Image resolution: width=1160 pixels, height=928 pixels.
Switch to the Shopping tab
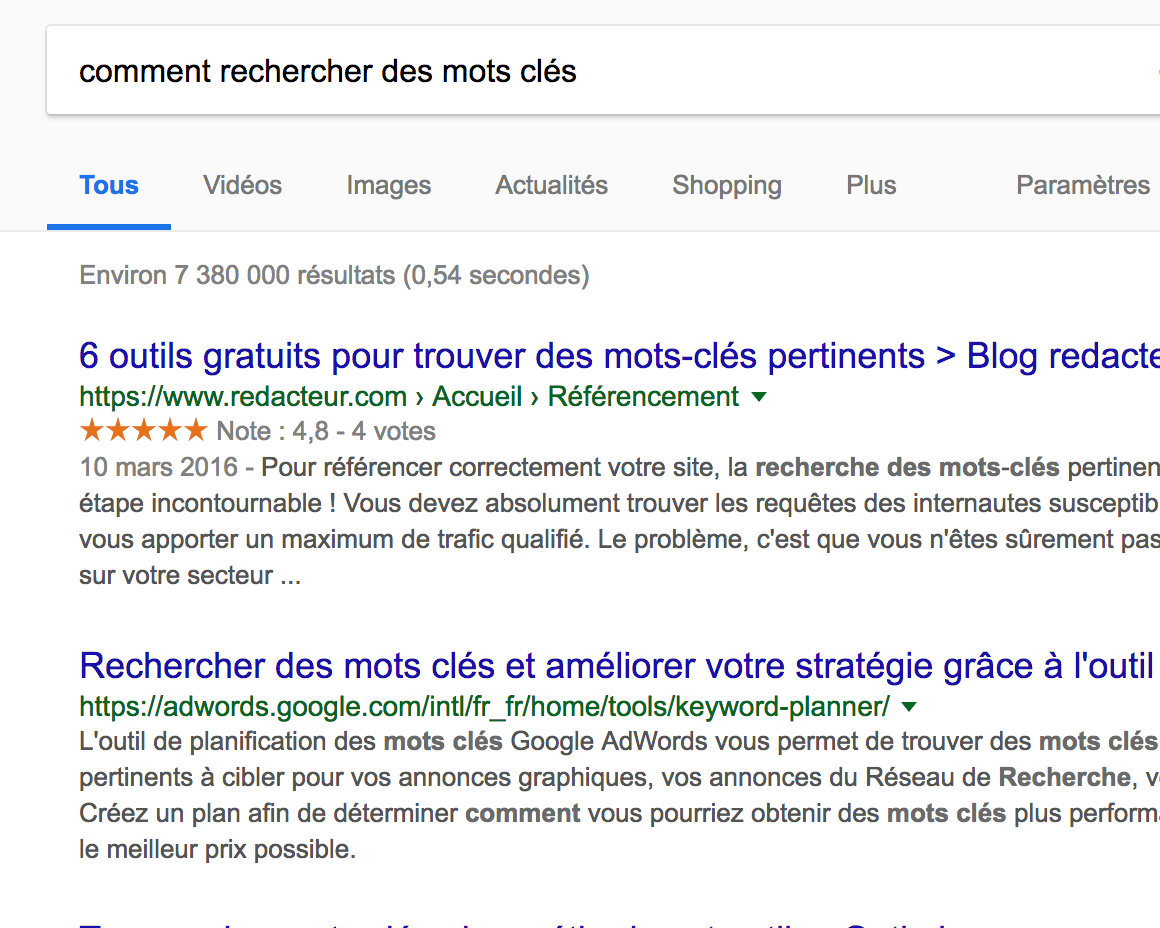point(726,186)
